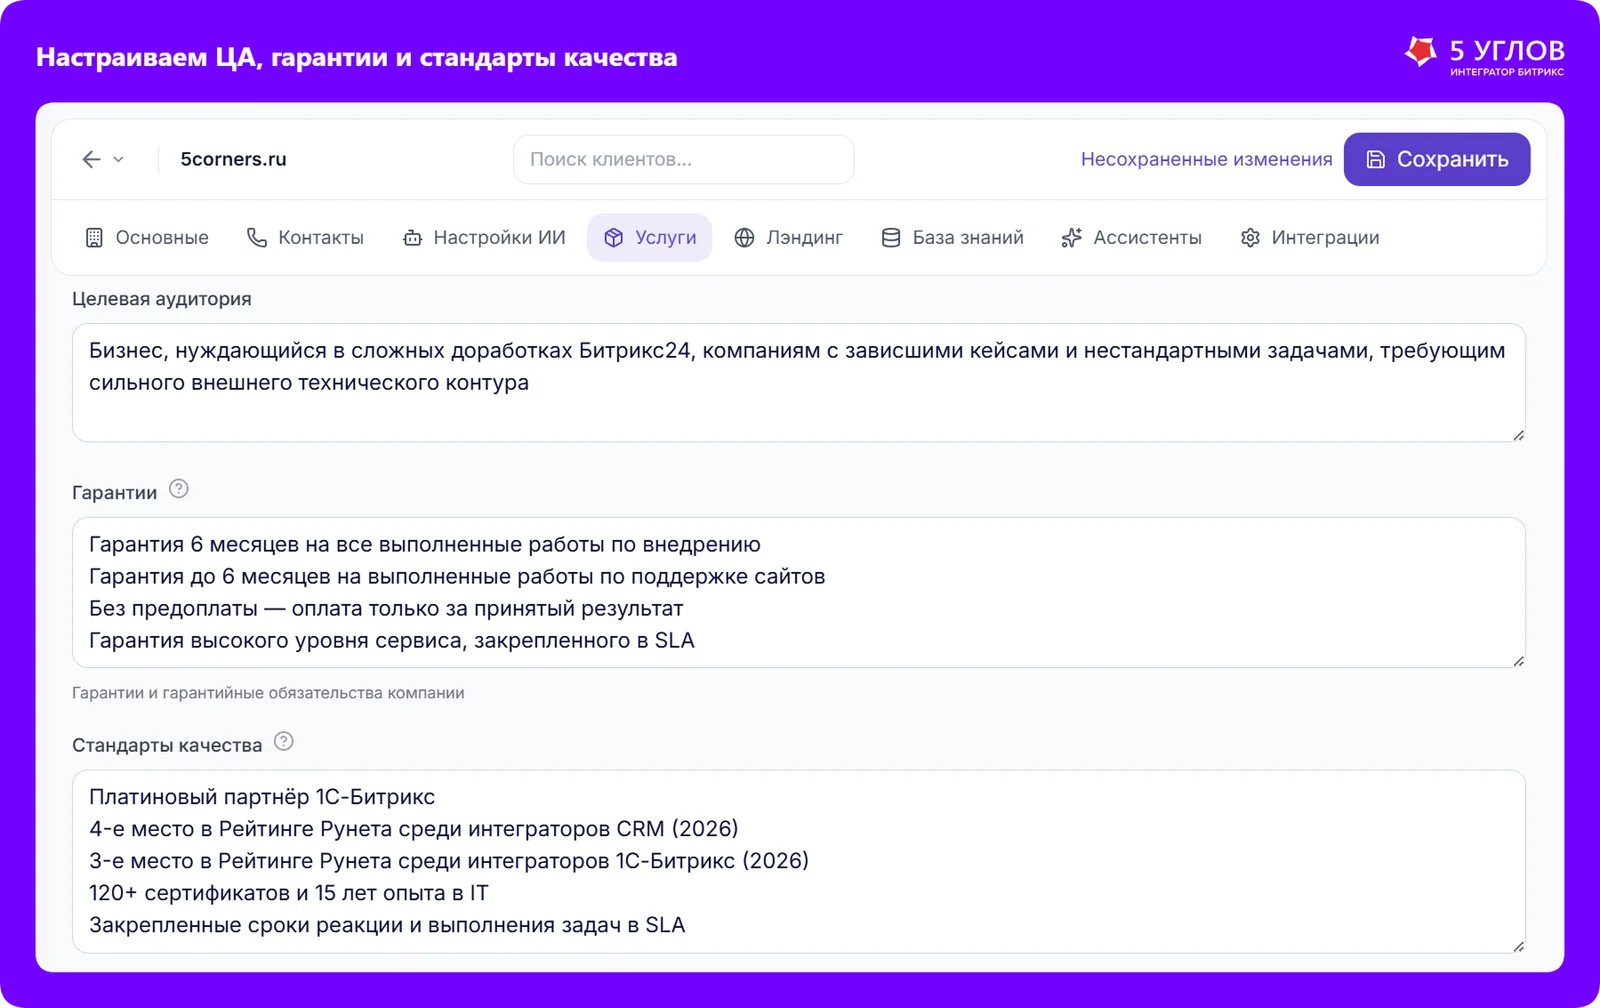Click line 120+ сертификатов и 15 лет опыта
The height and width of the screenshot is (1008, 1600).
pyautogui.click(x=289, y=893)
